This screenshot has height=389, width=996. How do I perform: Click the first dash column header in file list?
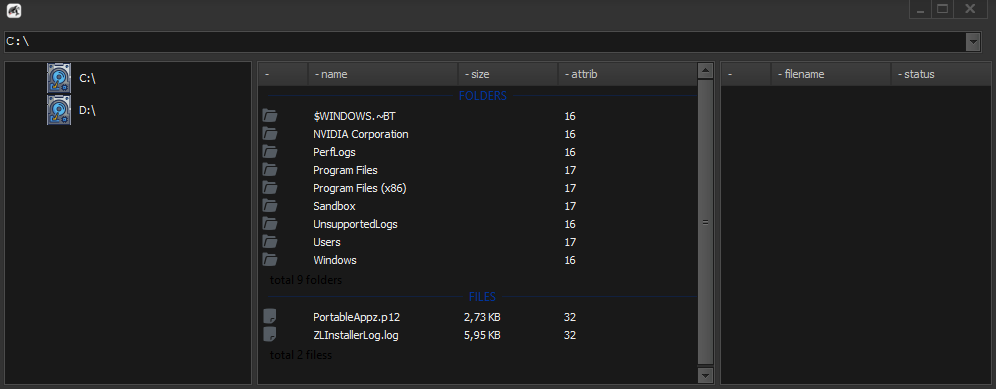pyautogui.click(x=283, y=74)
